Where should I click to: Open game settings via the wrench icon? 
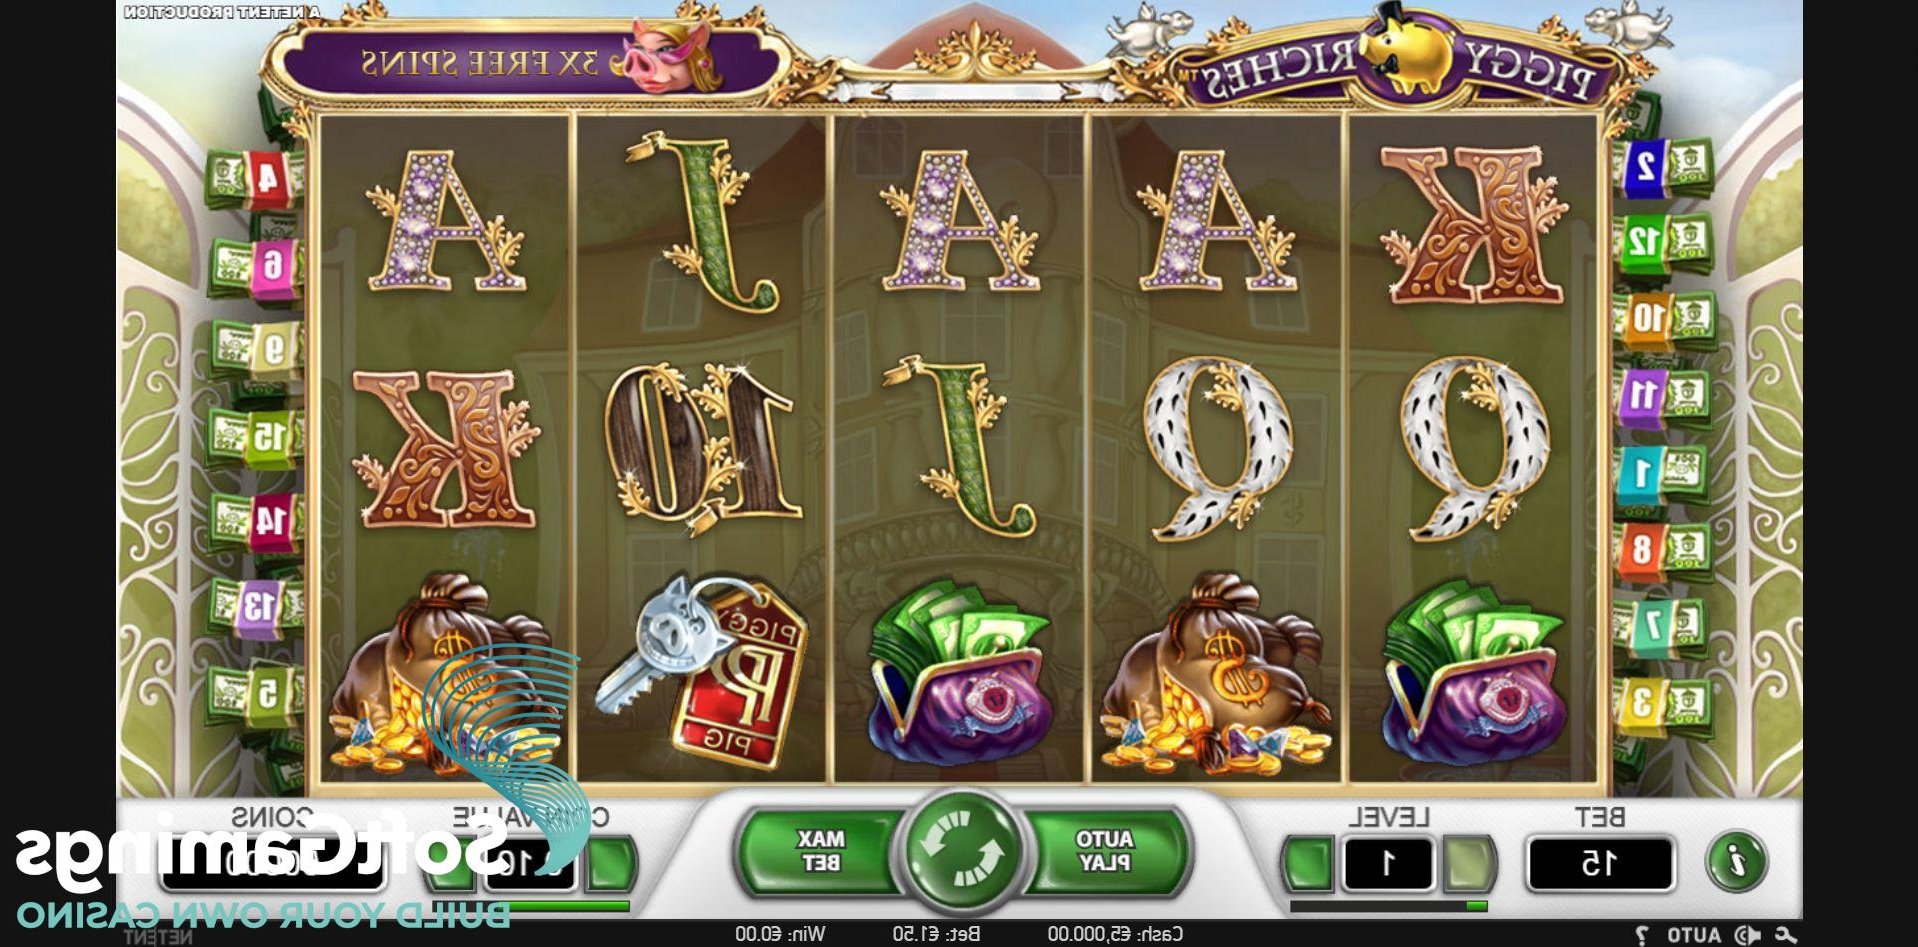pos(1786,935)
